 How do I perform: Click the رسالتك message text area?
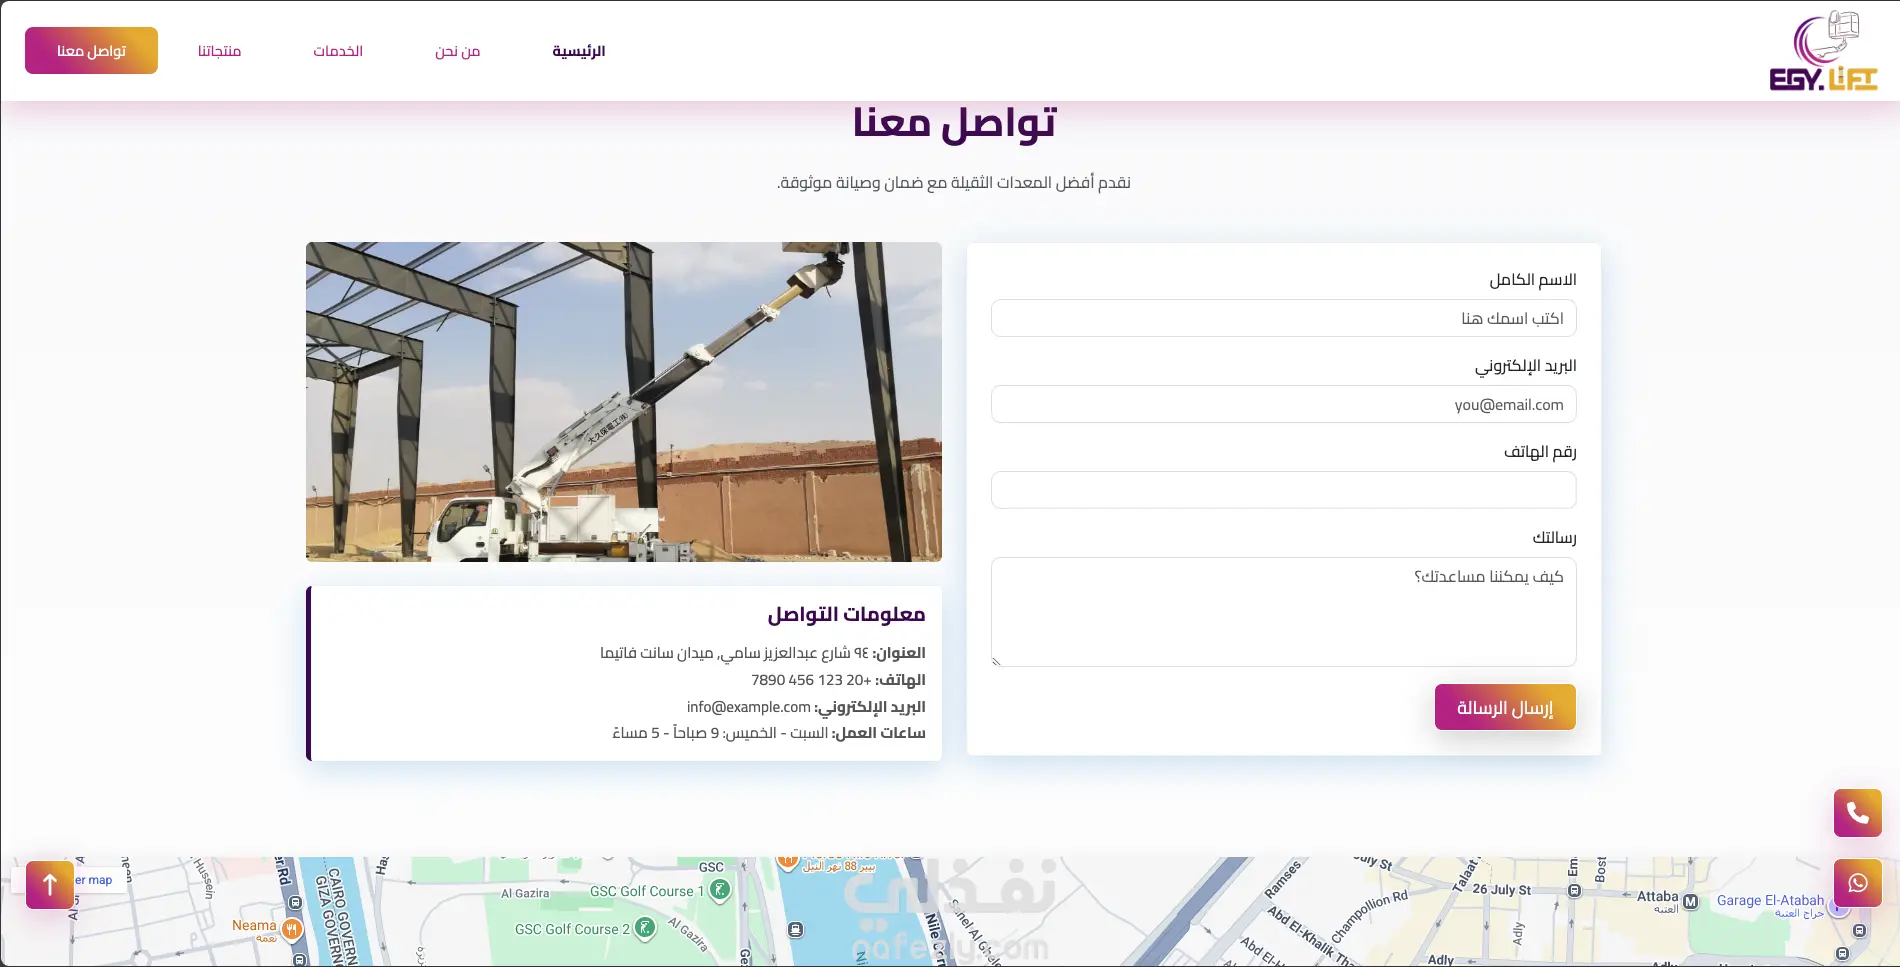1284,612
